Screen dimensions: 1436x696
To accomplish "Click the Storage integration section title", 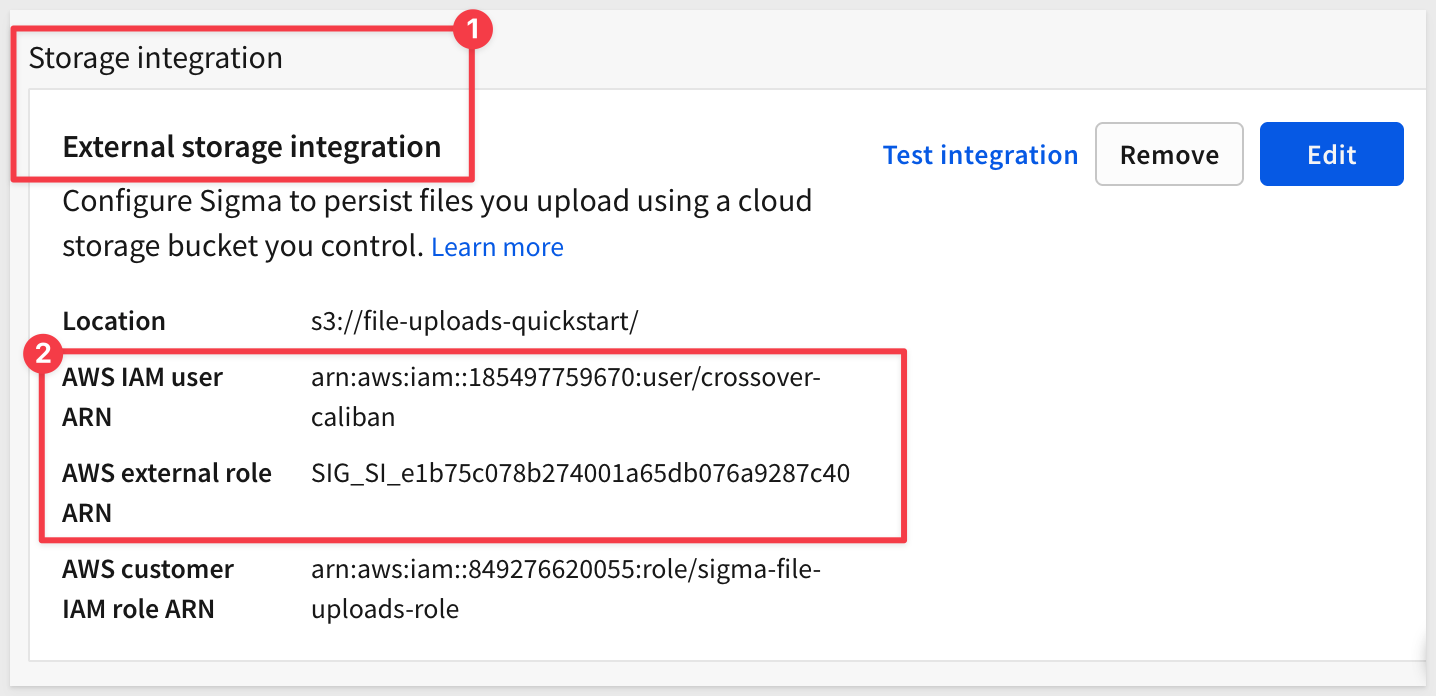I will [x=156, y=58].
